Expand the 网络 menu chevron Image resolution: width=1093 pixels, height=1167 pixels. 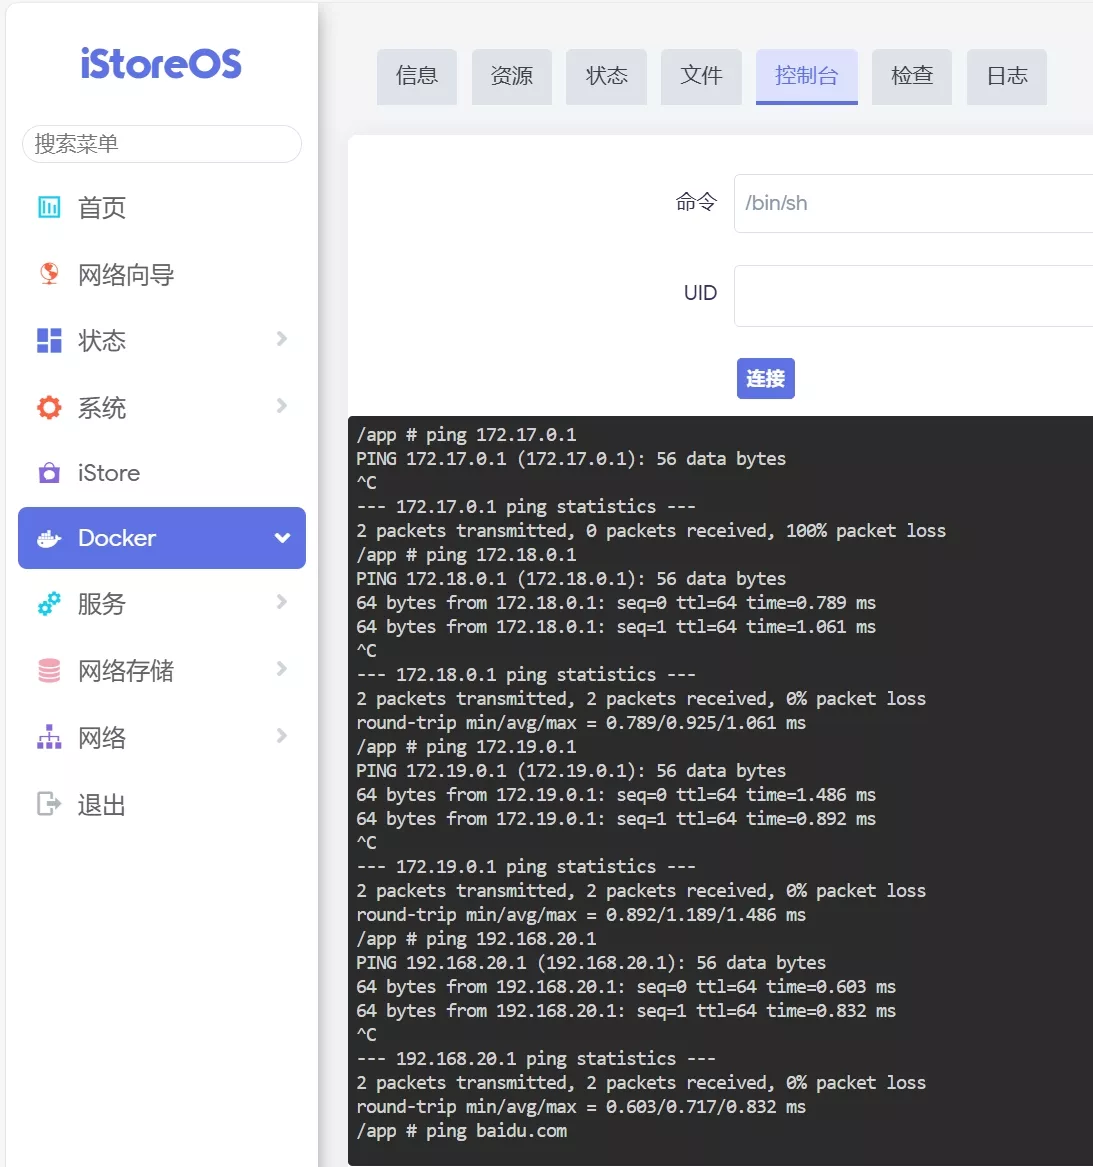(x=281, y=735)
